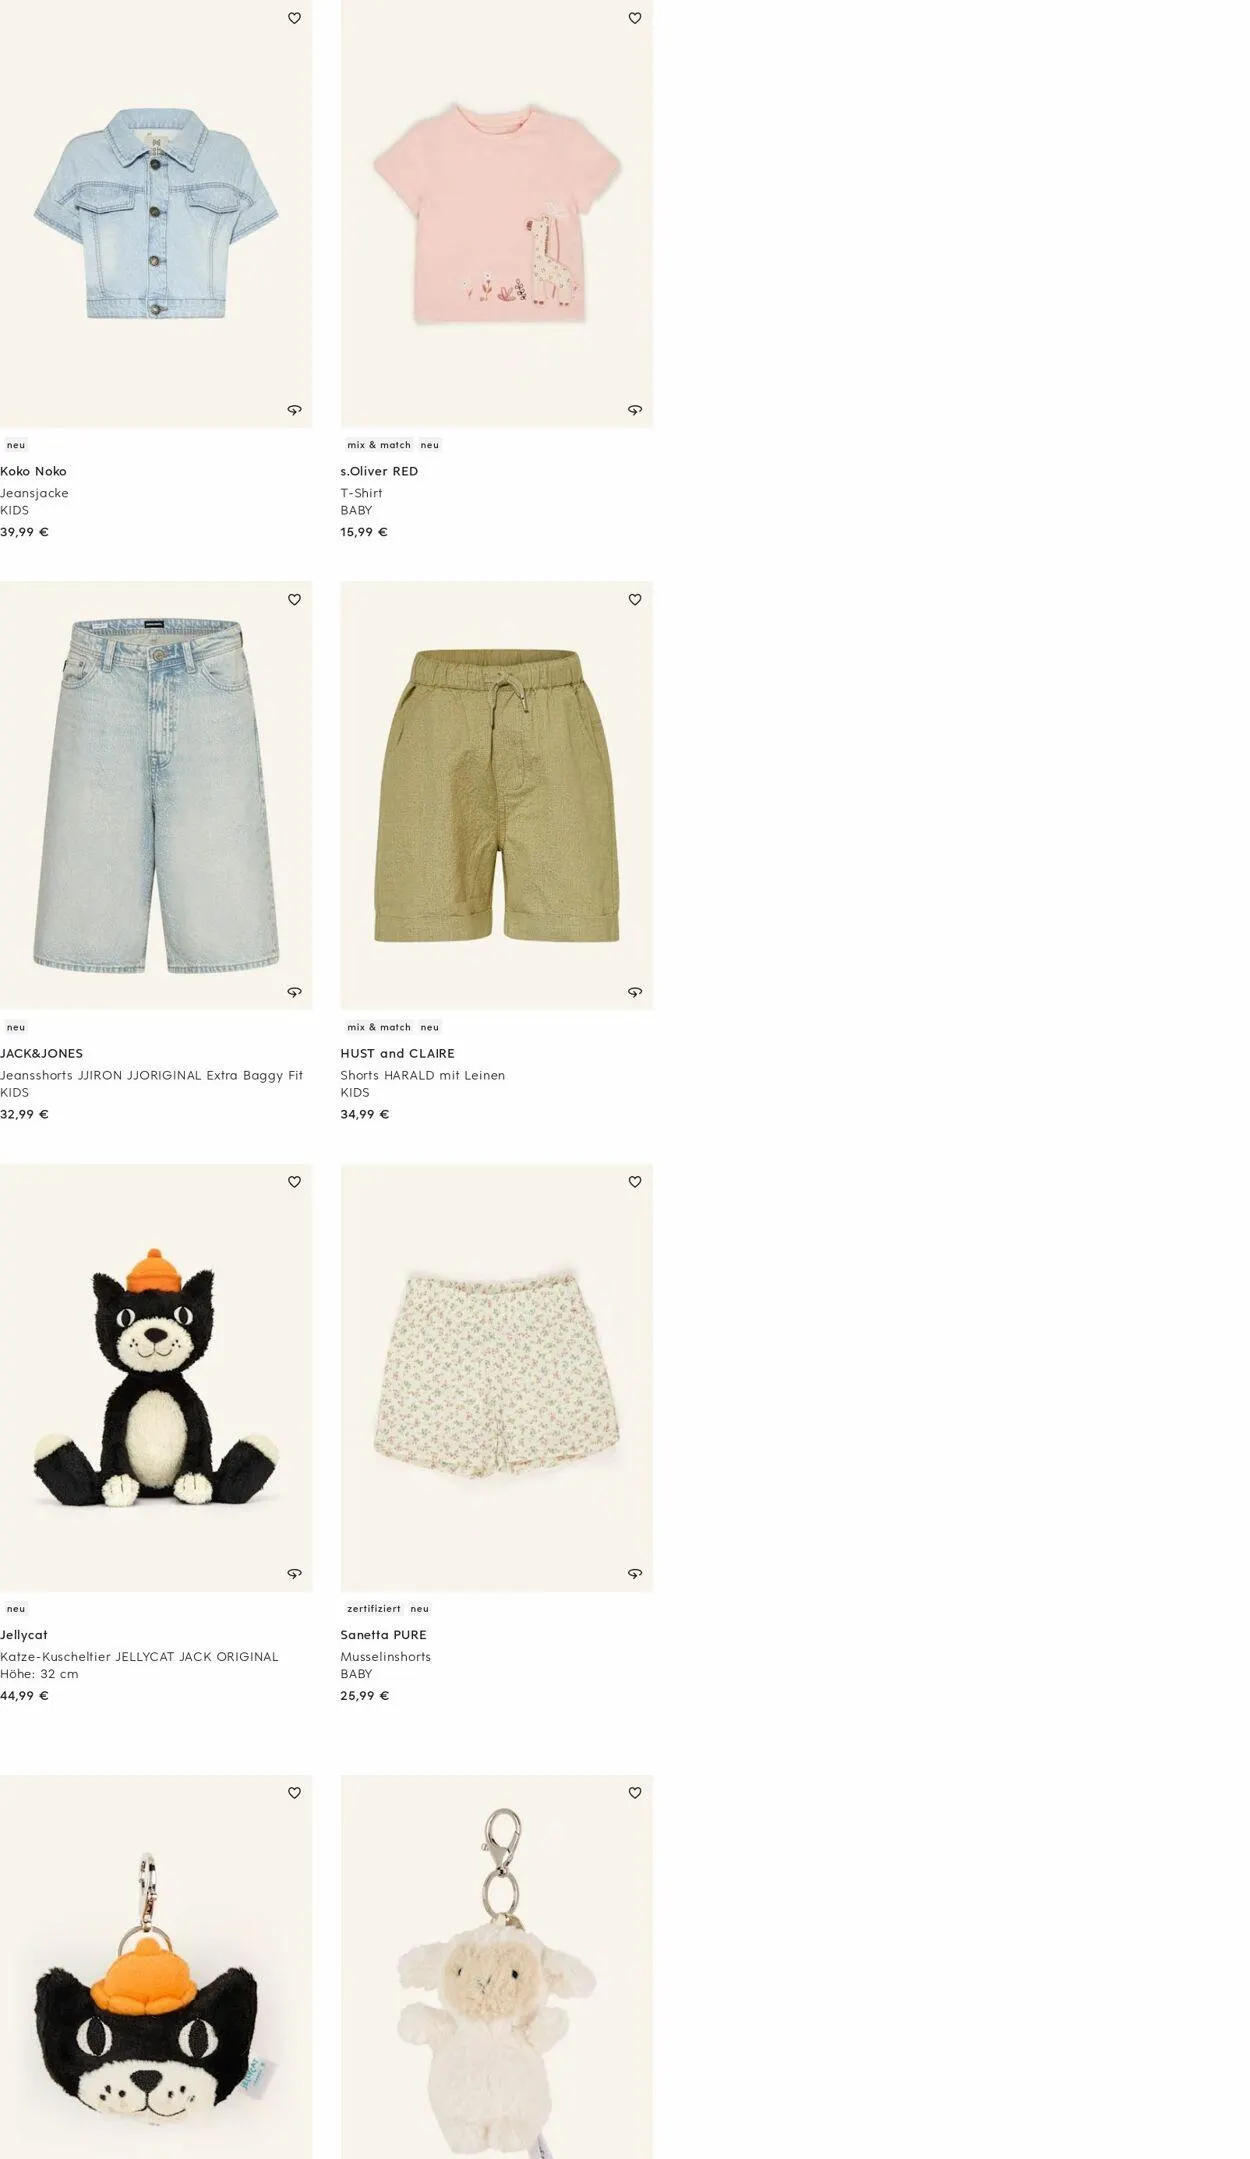Show similar items for green linen shorts

634,992
